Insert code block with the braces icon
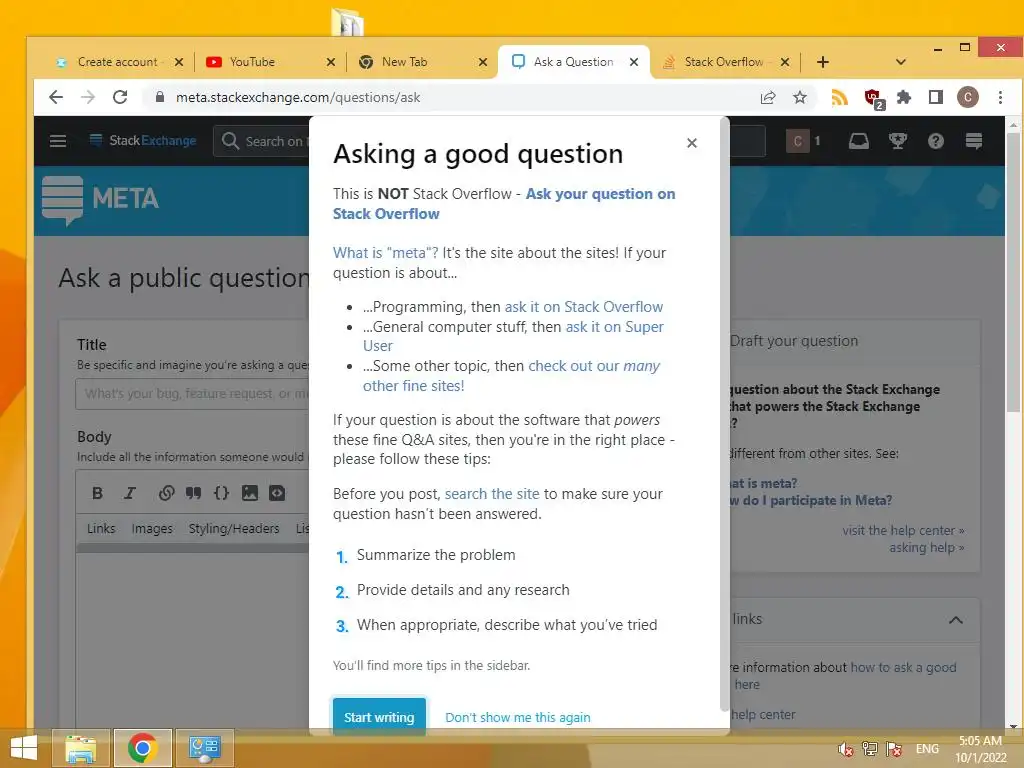The height and width of the screenshot is (768, 1024). pyautogui.click(x=221, y=493)
